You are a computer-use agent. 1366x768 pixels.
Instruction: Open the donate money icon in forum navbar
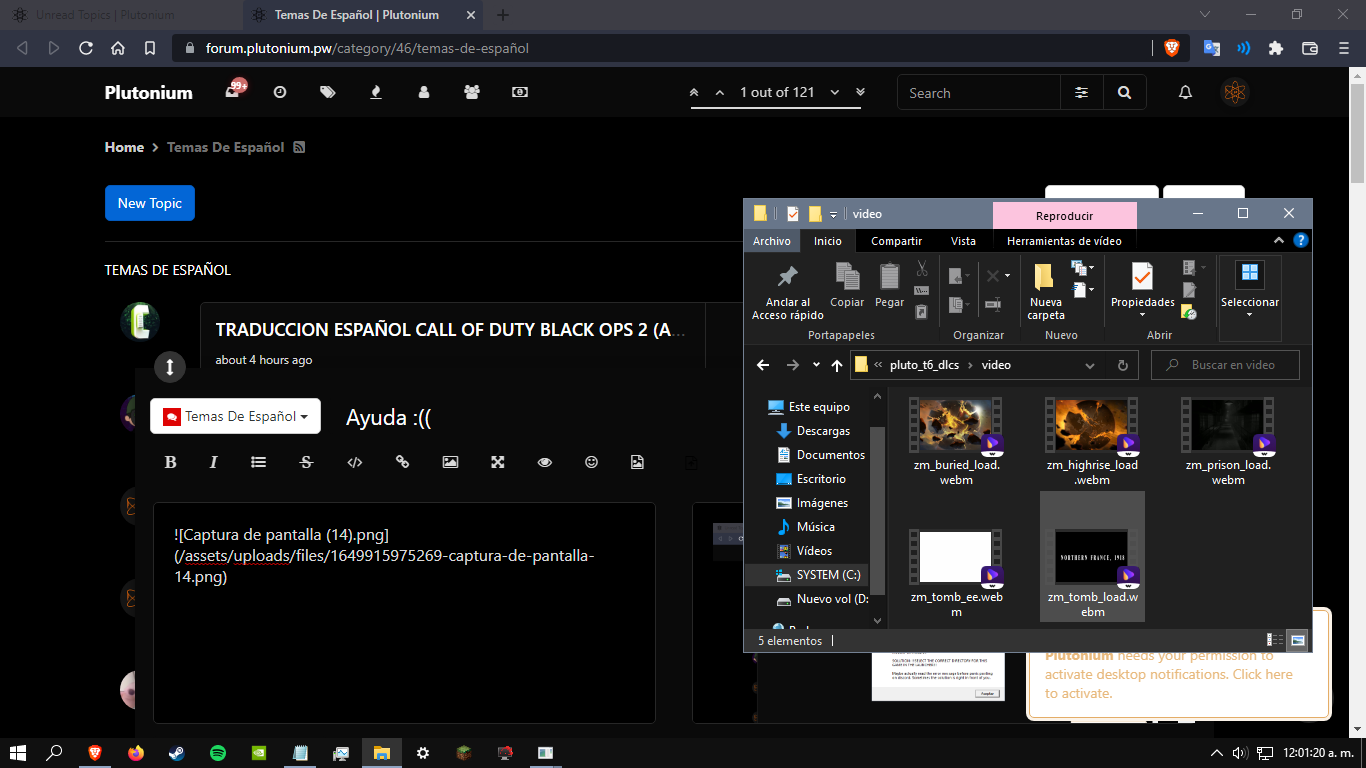[520, 92]
